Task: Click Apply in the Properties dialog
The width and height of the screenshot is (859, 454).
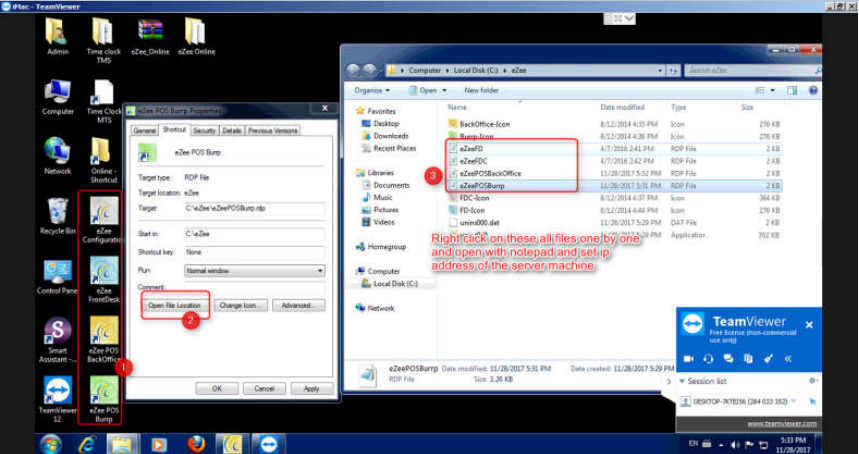Action: click(311, 388)
